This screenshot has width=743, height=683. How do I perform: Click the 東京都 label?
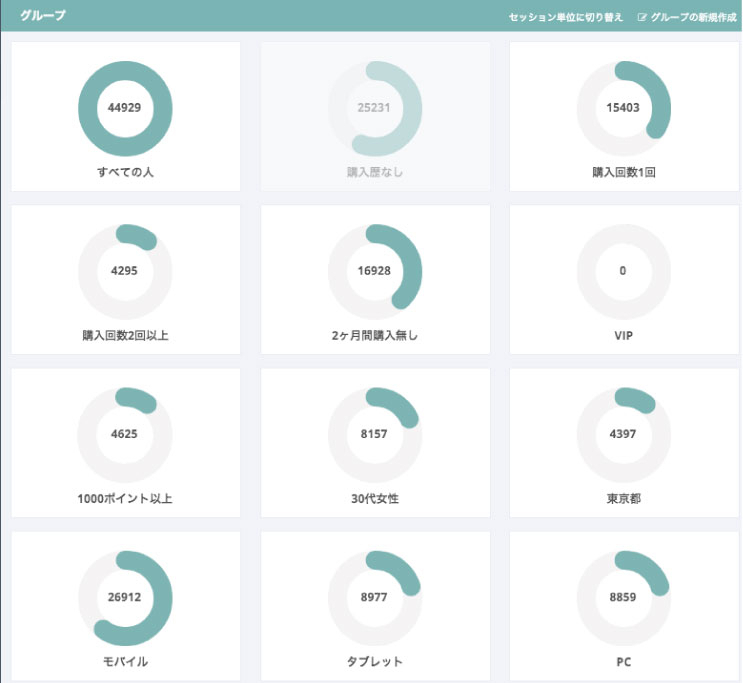[624, 498]
